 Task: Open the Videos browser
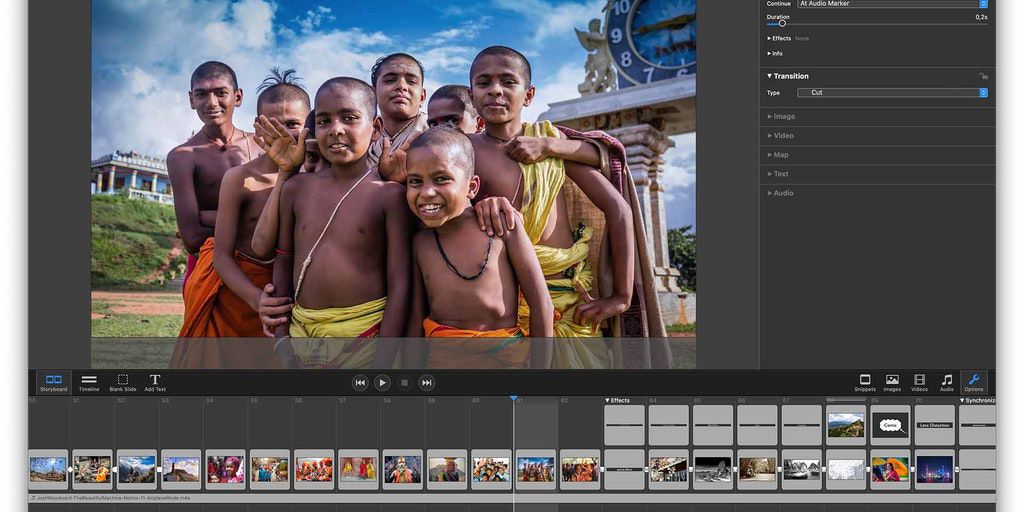919,382
